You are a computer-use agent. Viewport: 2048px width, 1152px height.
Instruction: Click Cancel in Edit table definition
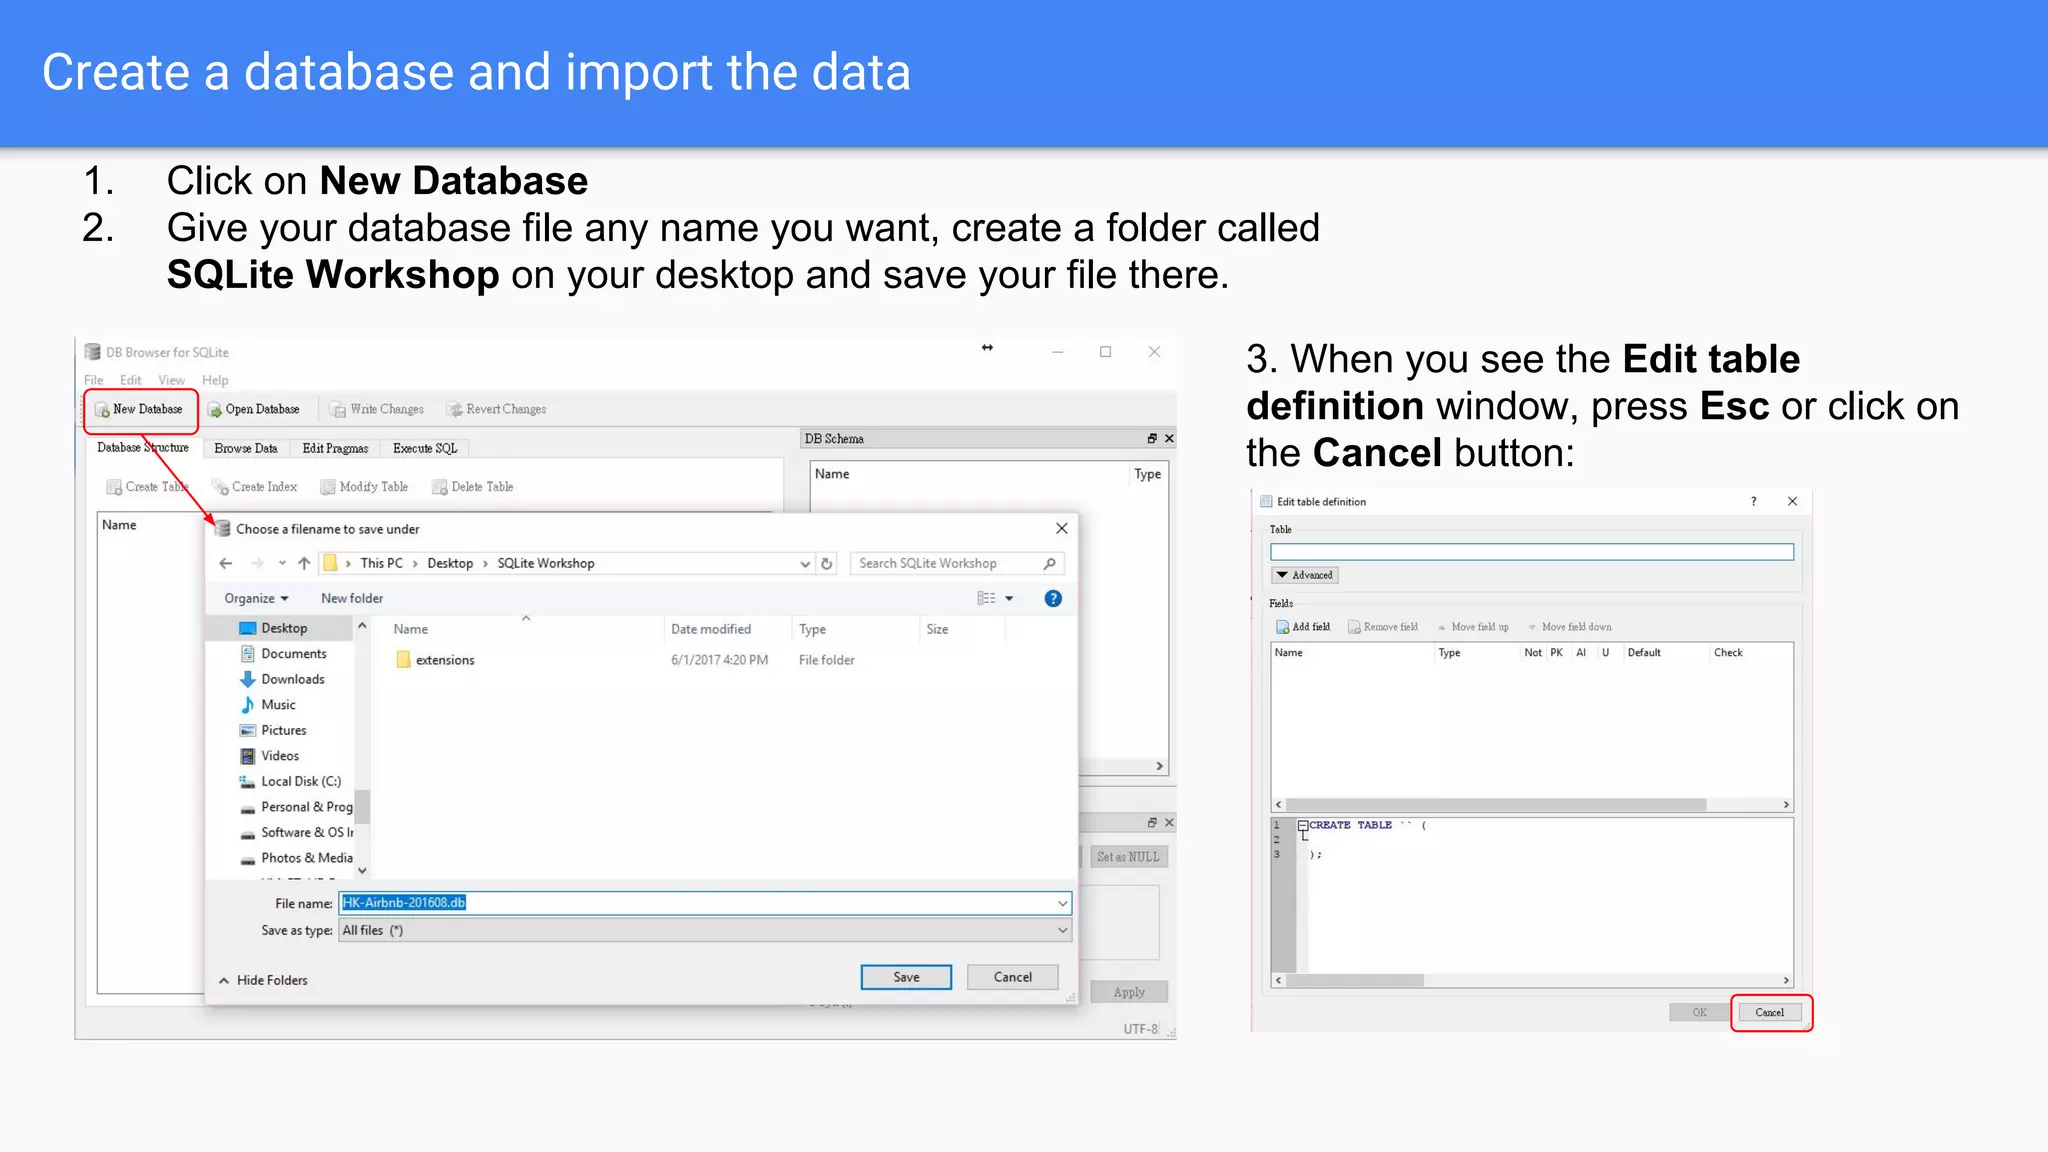click(1769, 1013)
